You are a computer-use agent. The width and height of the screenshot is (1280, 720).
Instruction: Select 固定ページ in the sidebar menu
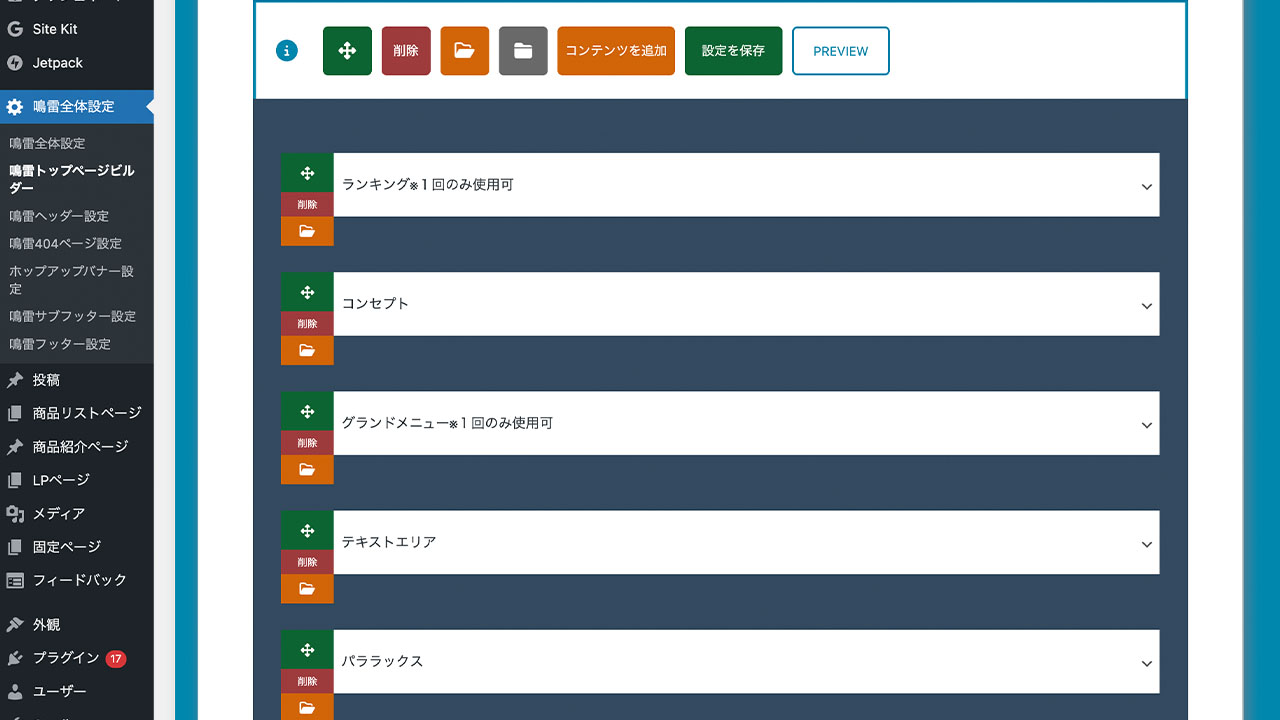tap(60, 546)
